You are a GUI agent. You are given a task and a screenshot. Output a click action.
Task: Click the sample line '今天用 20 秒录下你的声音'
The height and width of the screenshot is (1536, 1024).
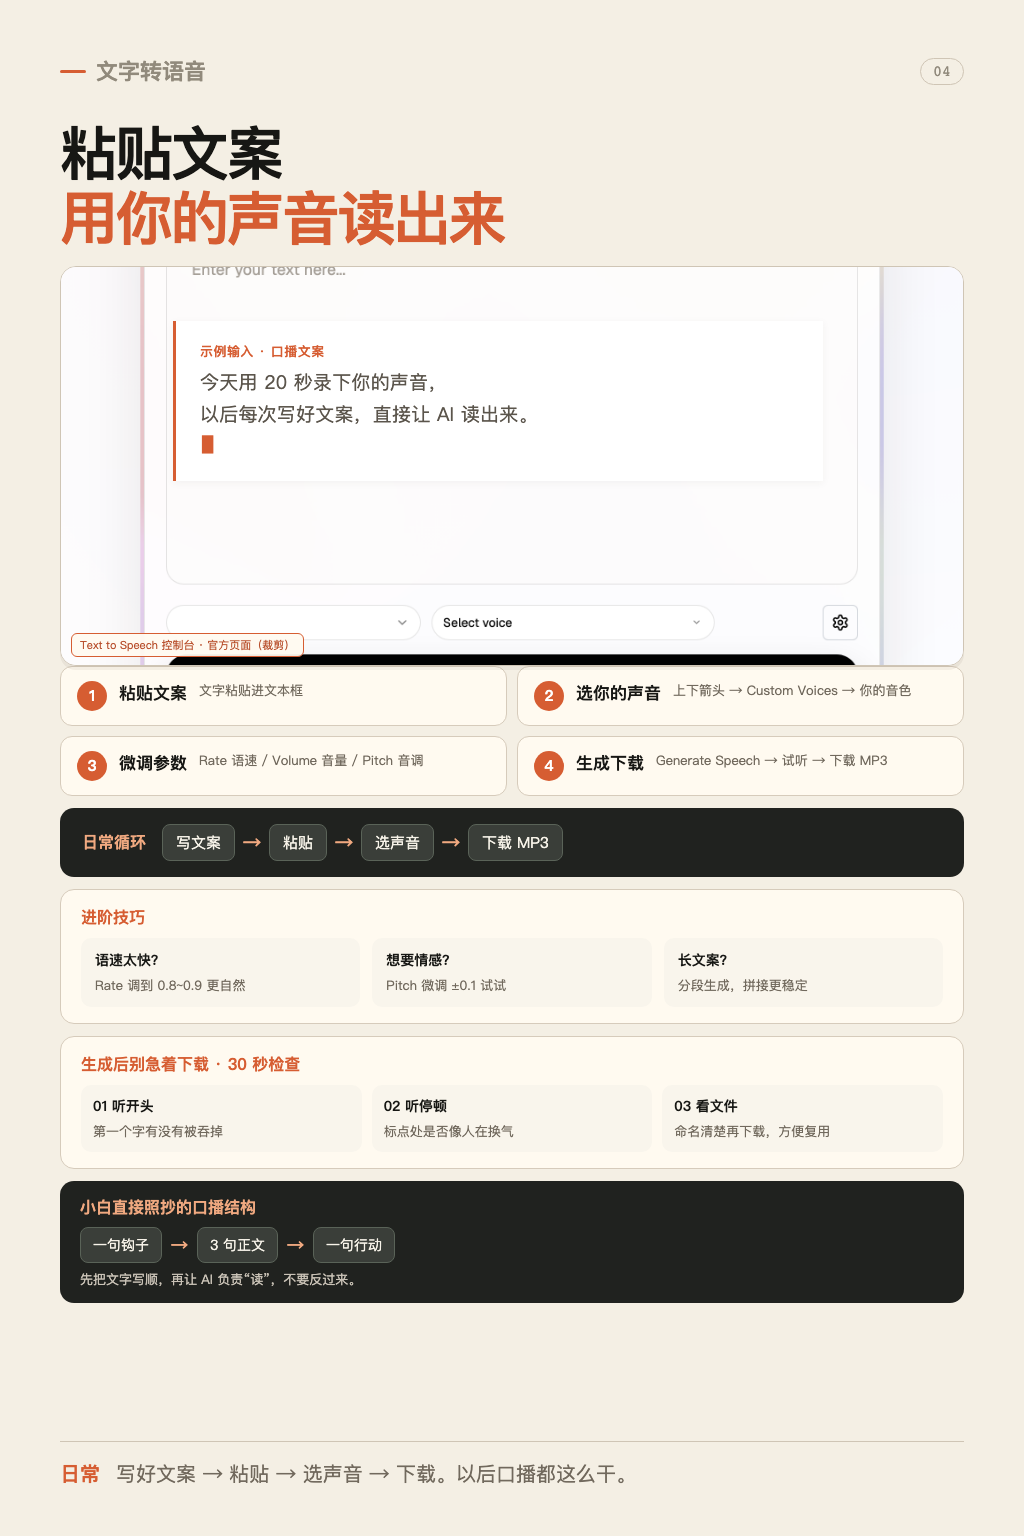tap(318, 382)
